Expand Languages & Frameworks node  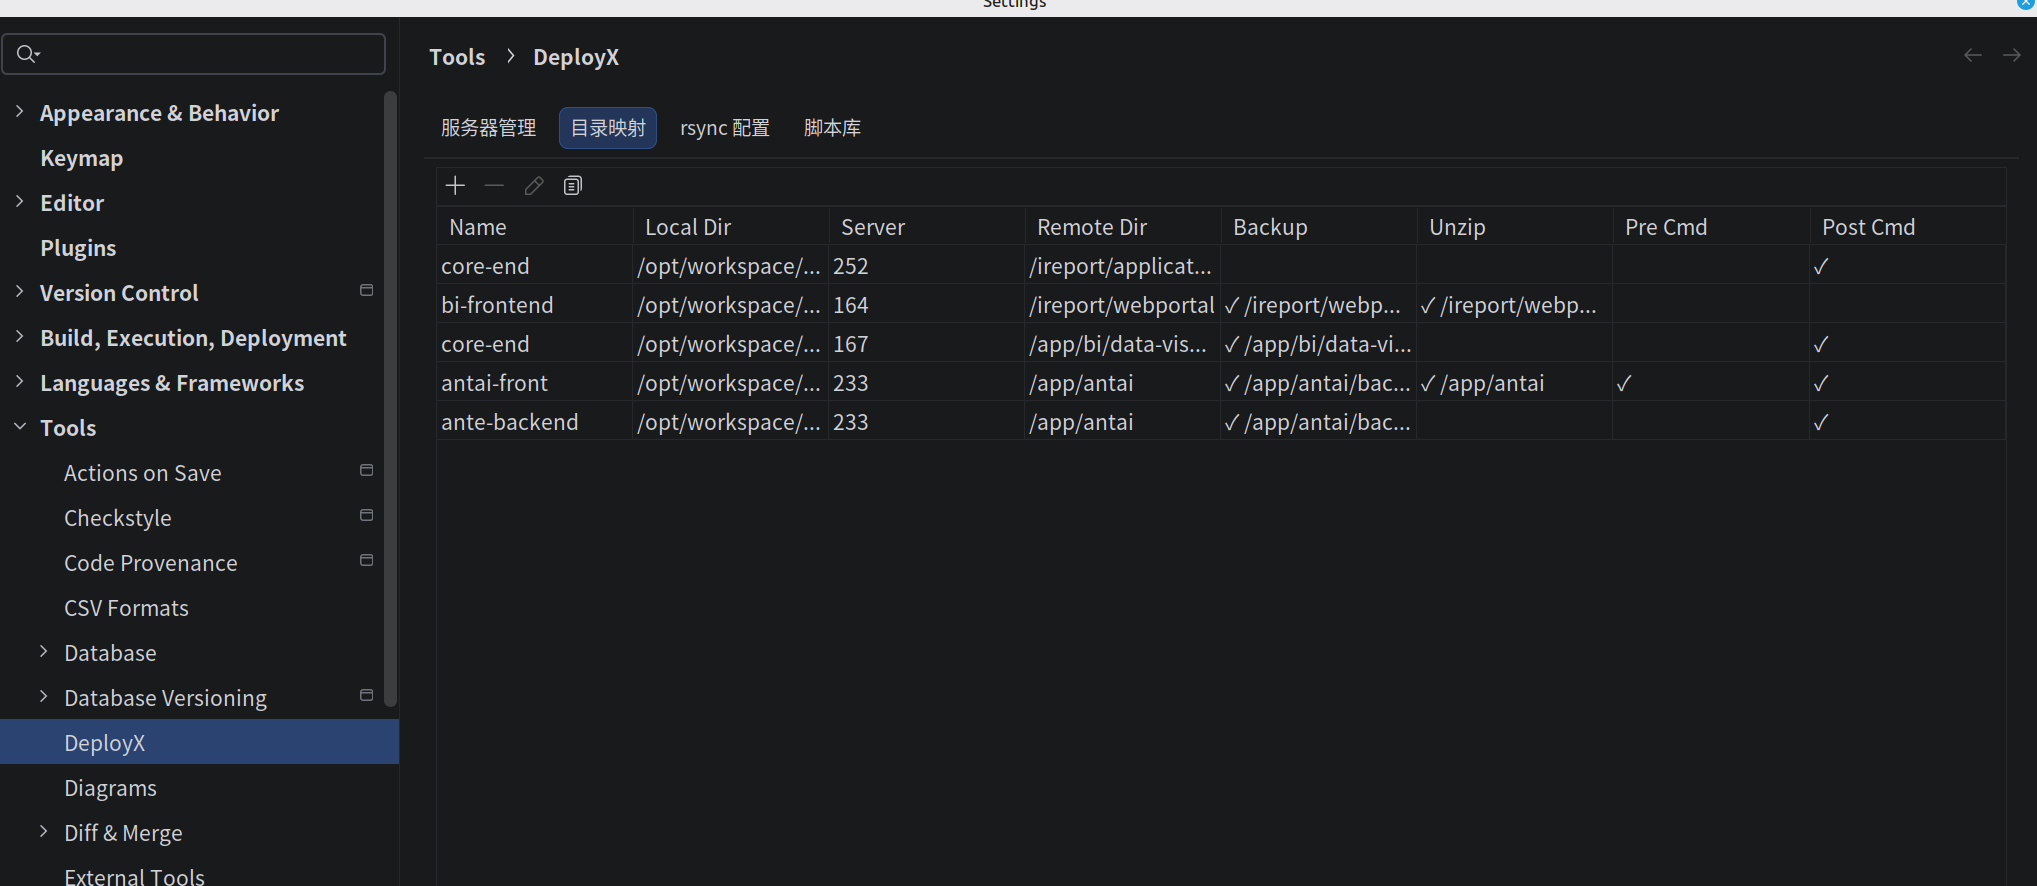[x=20, y=381]
